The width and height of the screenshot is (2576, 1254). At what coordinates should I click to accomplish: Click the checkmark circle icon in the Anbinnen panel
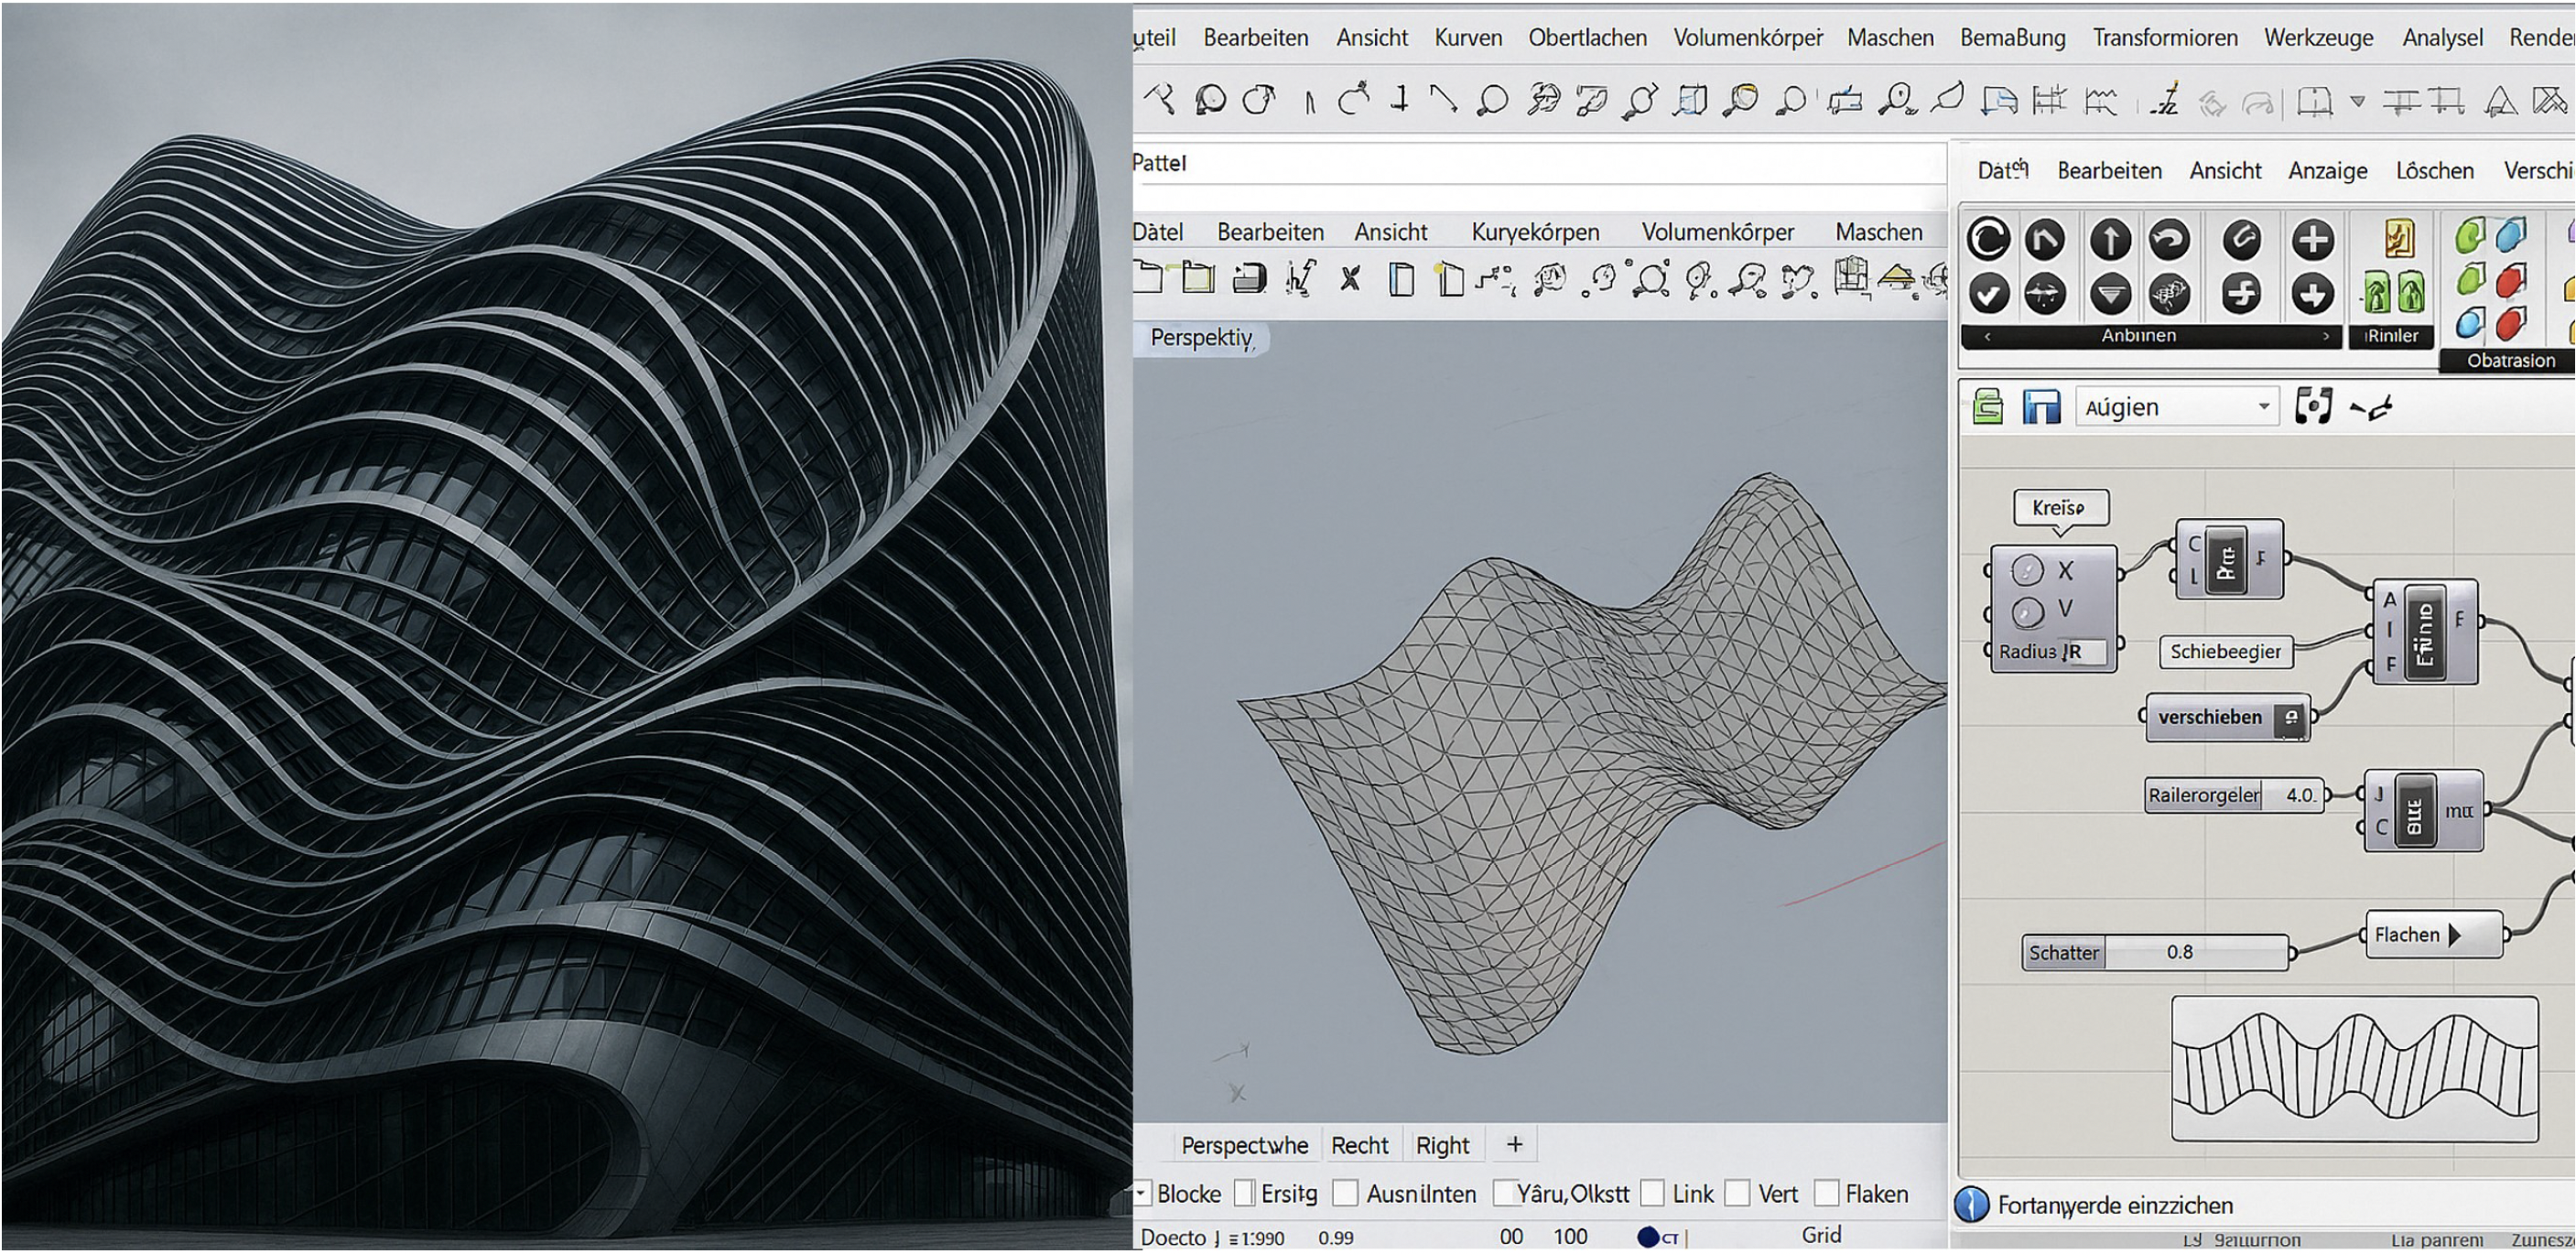1988,294
